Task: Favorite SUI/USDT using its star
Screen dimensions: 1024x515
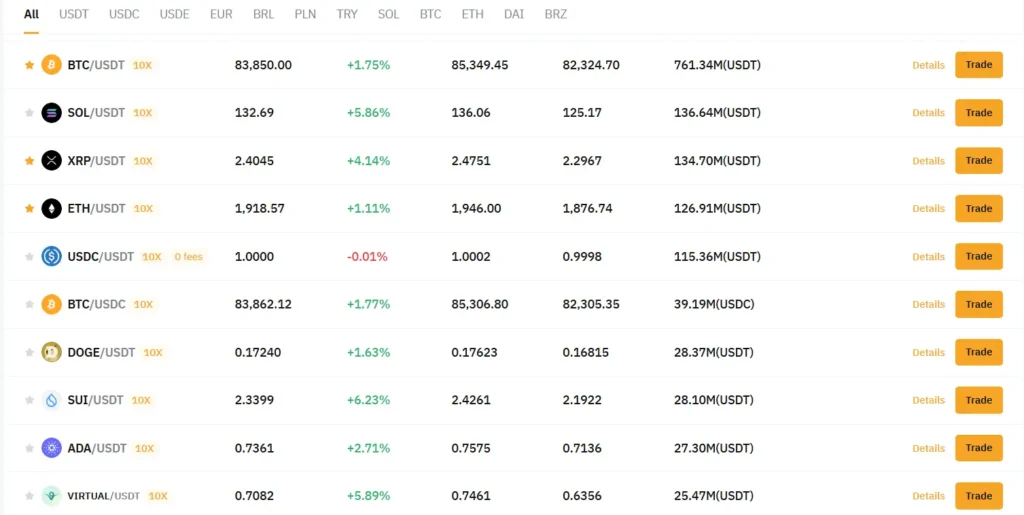Action: click(x=29, y=400)
